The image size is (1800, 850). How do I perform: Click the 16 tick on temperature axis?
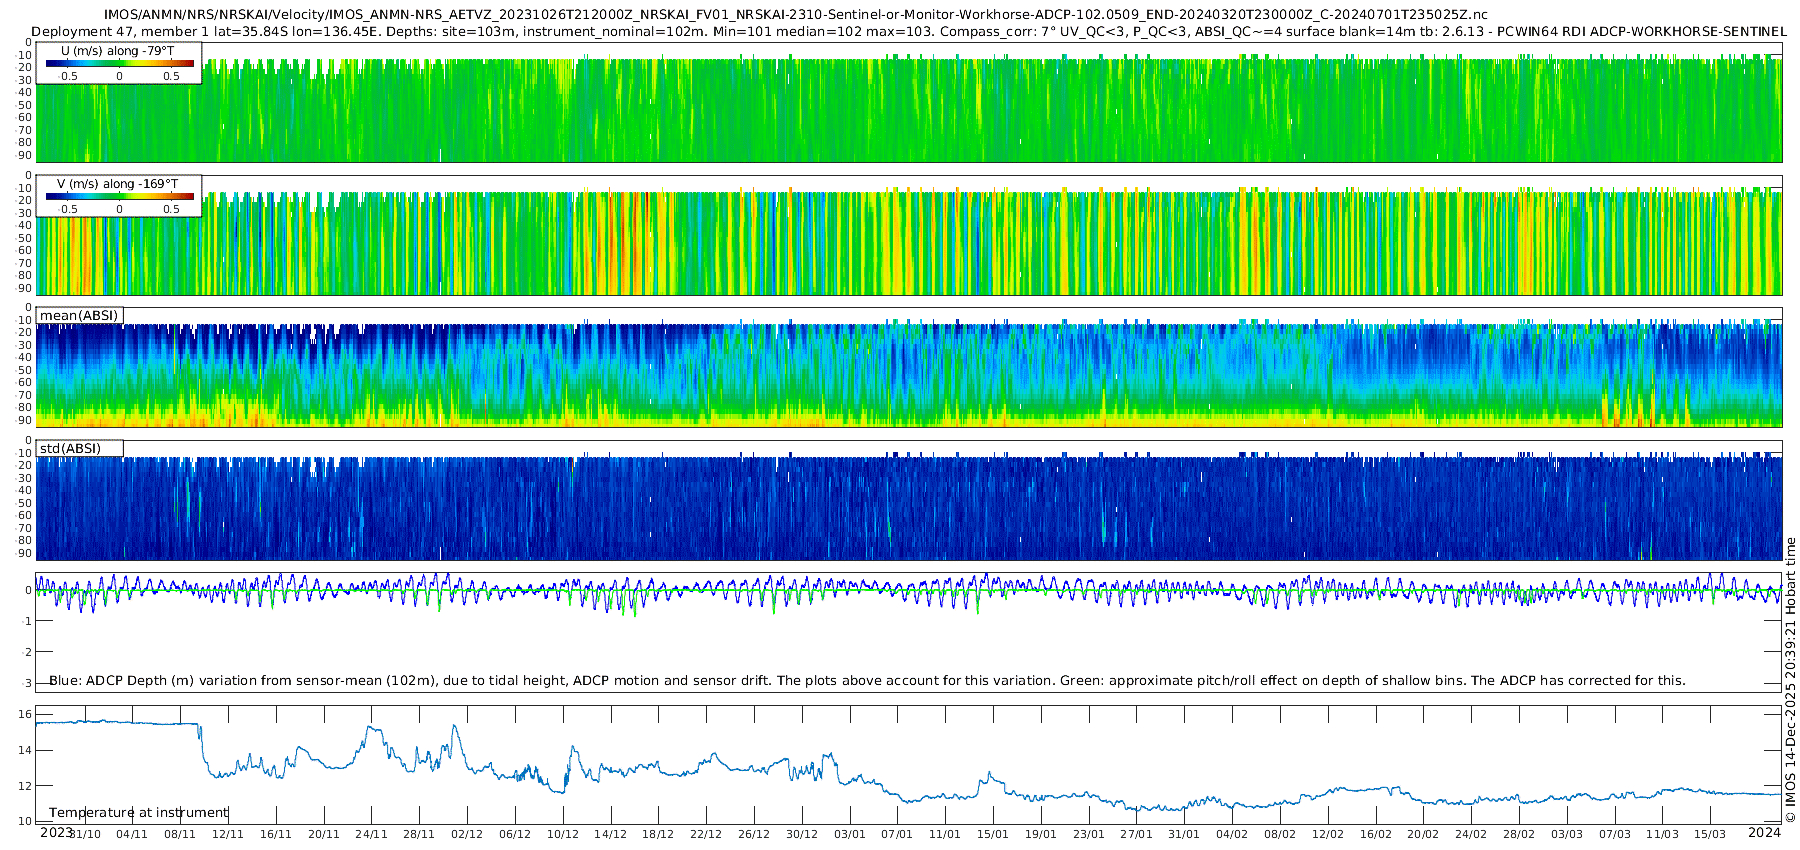(x=25, y=715)
